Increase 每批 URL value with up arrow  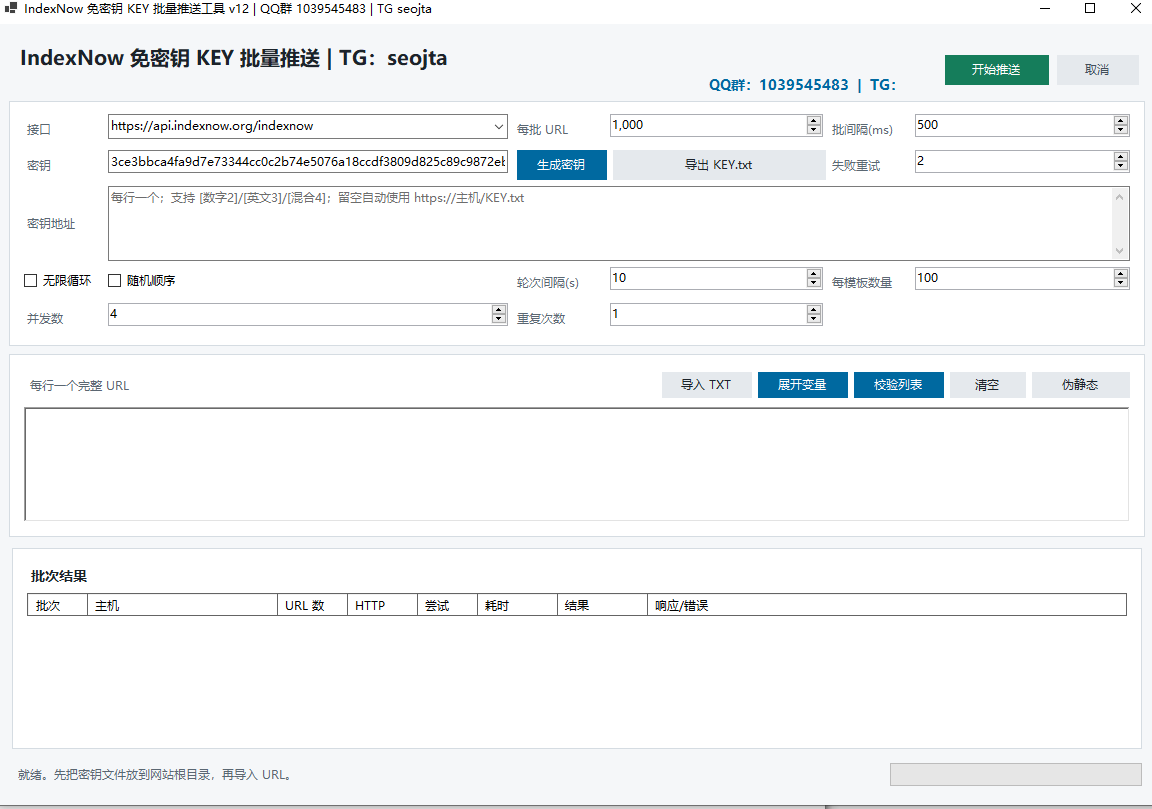[x=813, y=121]
